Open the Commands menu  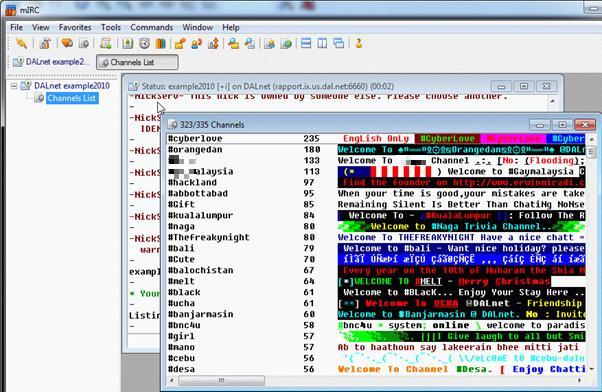[x=151, y=28]
